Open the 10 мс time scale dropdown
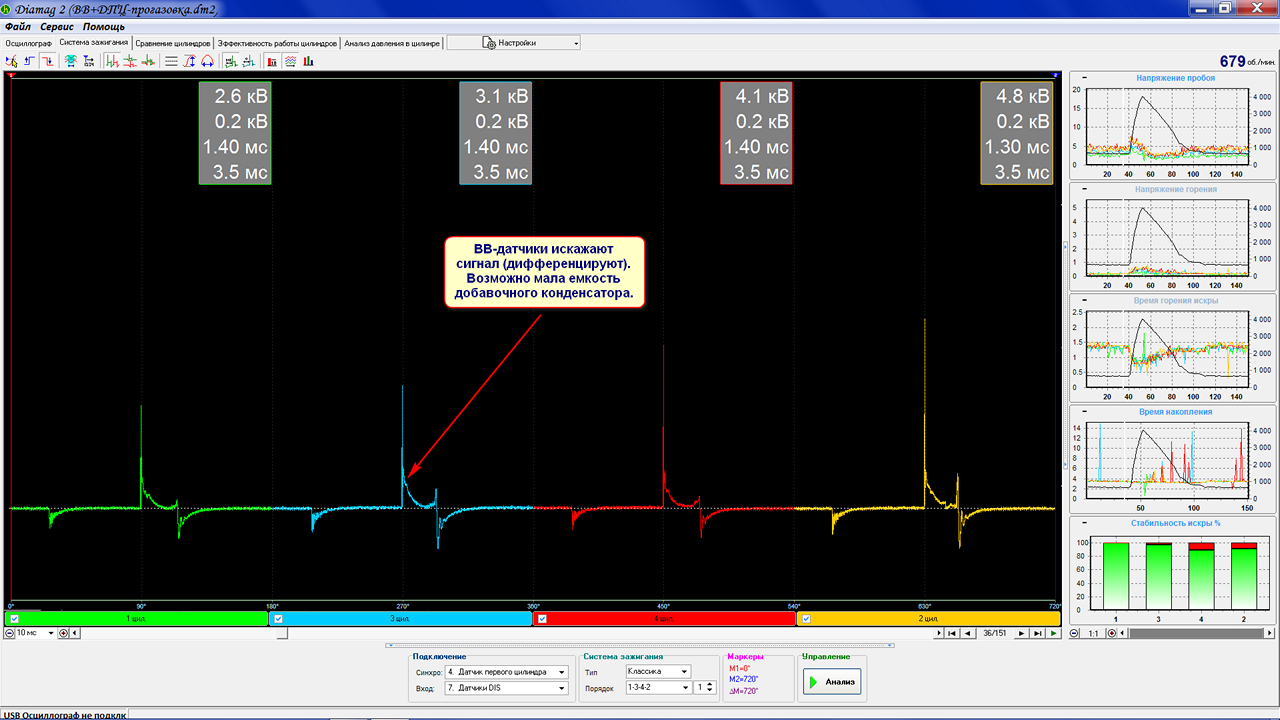Screen dimensions: 1280x720 50,633
